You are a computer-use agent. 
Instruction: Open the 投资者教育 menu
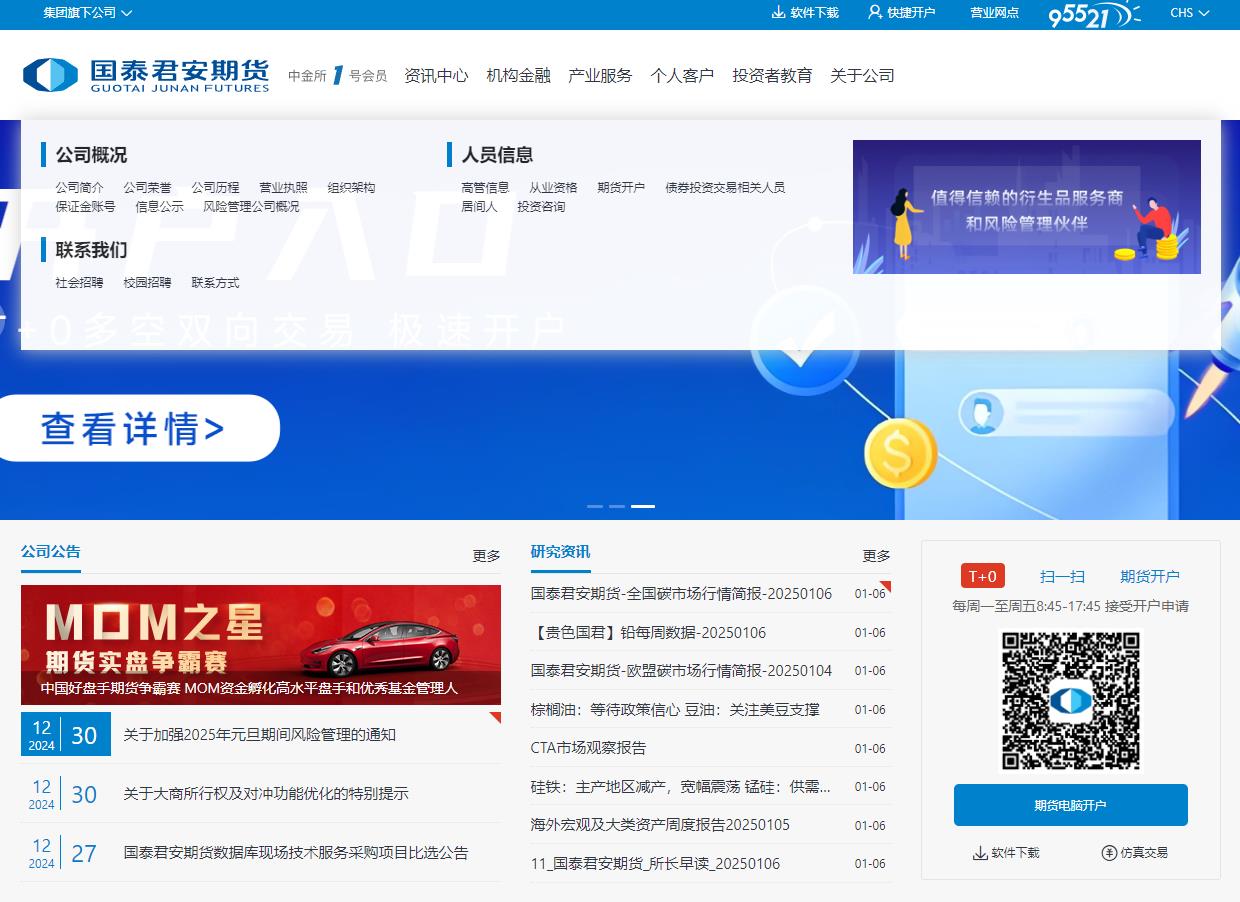(x=772, y=75)
